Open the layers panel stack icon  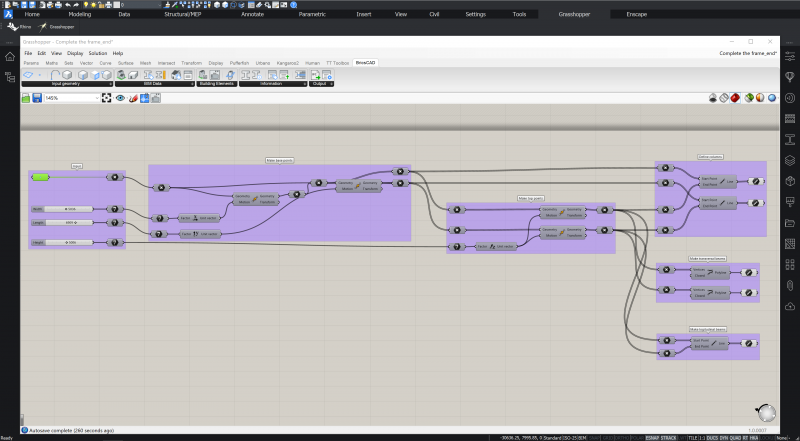[790, 160]
